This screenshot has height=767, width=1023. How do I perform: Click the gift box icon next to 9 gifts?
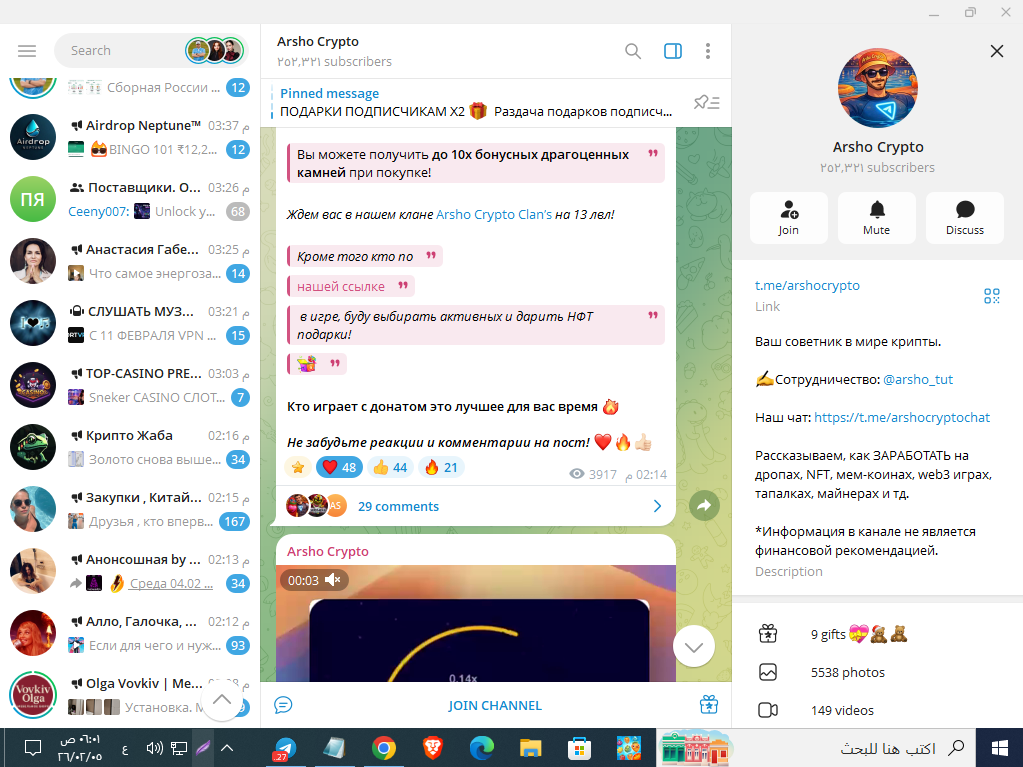click(x=768, y=634)
